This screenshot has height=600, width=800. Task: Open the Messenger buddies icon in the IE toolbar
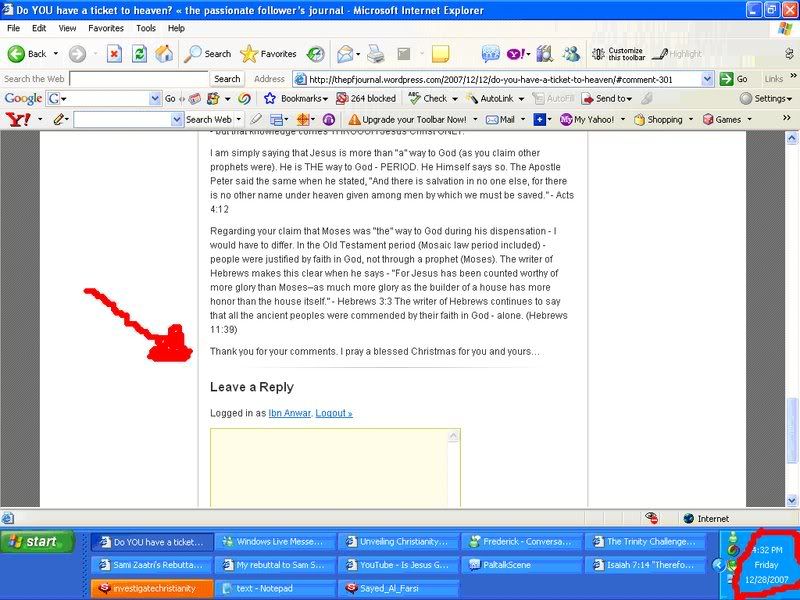click(571, 54)
